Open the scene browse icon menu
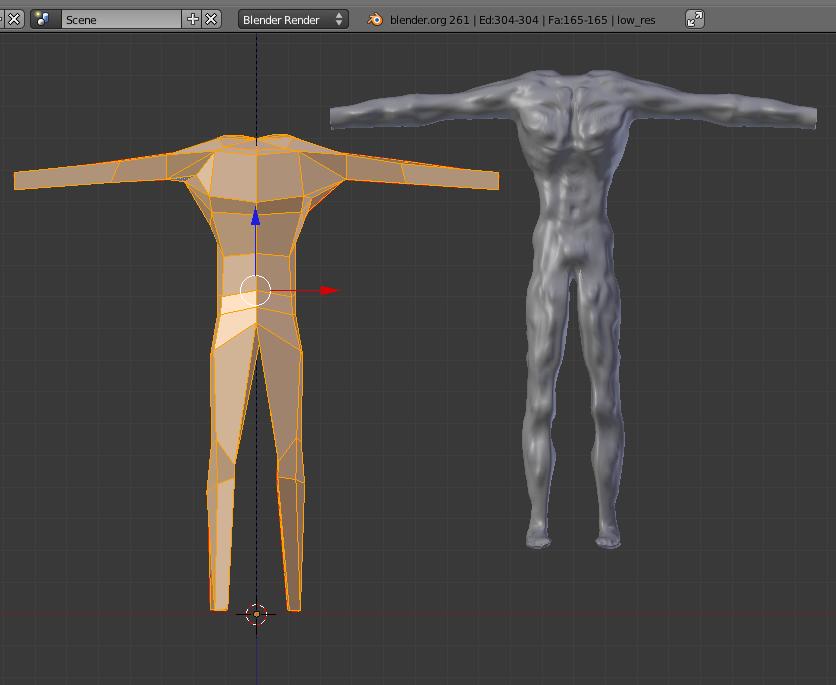The image size is (836, 685). (x=44, y=19)
